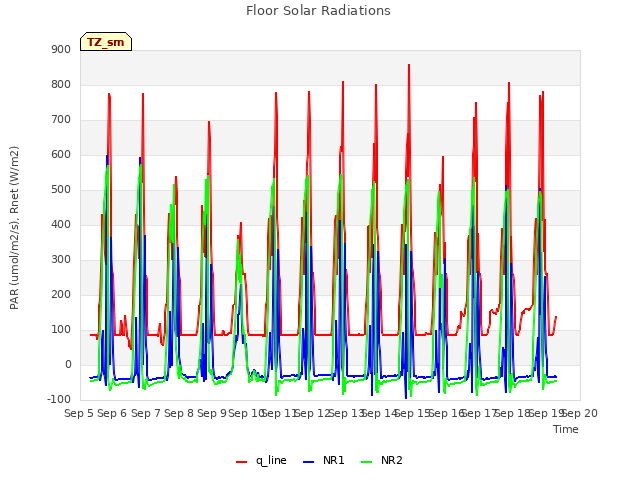Click the 800 y-axis tick label
This screenshot has height=480, width=640.
[61, 84]
